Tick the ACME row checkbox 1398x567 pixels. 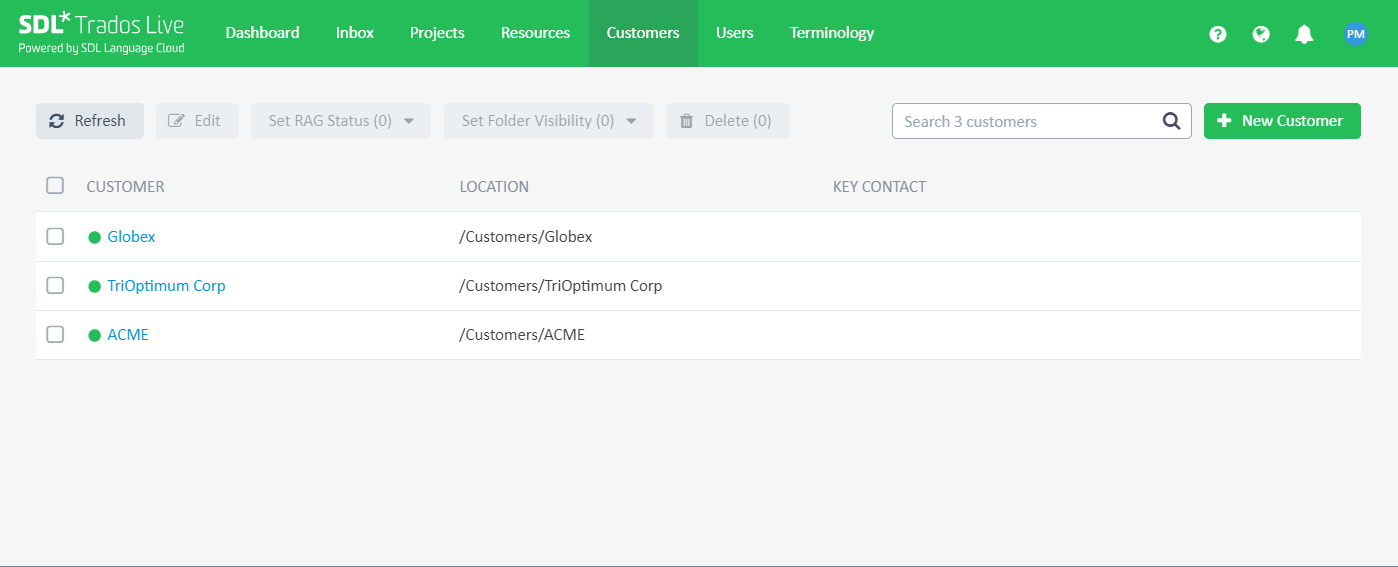[x=55, y=334]
